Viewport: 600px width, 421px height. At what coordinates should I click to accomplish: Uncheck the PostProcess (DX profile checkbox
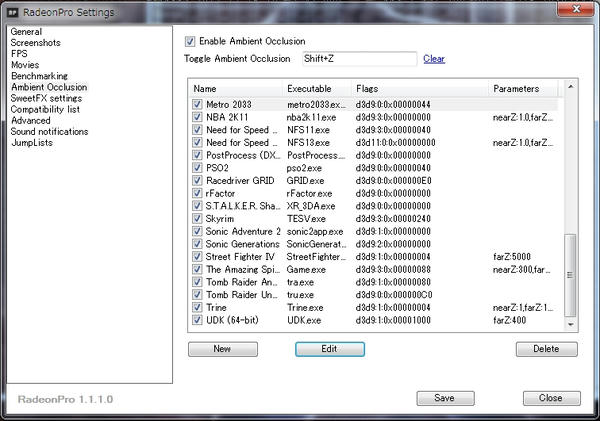coord(197,155)
